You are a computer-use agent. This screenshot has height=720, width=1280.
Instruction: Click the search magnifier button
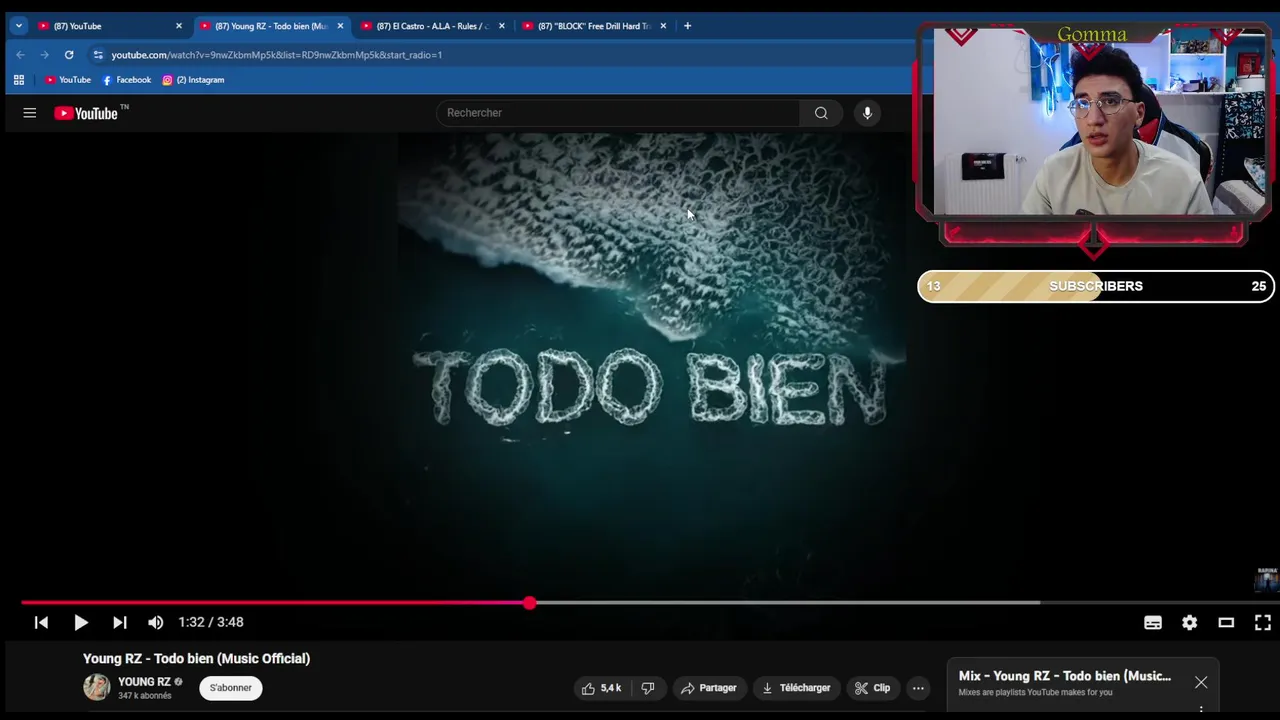tap(821, 113)
